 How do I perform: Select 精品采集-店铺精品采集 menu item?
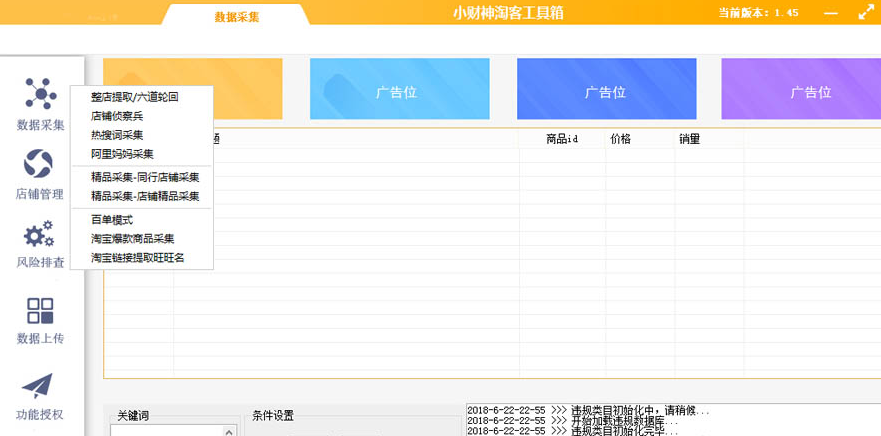click(x=145, y=196)
